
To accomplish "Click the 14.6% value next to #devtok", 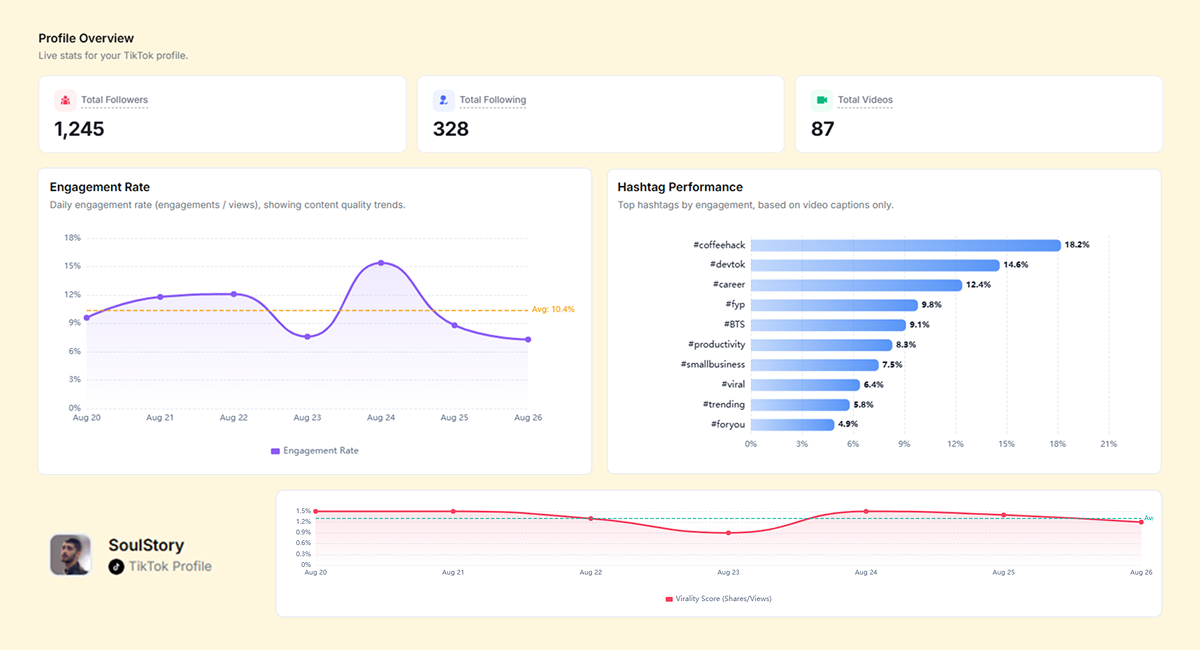I will coord(1016,265).
